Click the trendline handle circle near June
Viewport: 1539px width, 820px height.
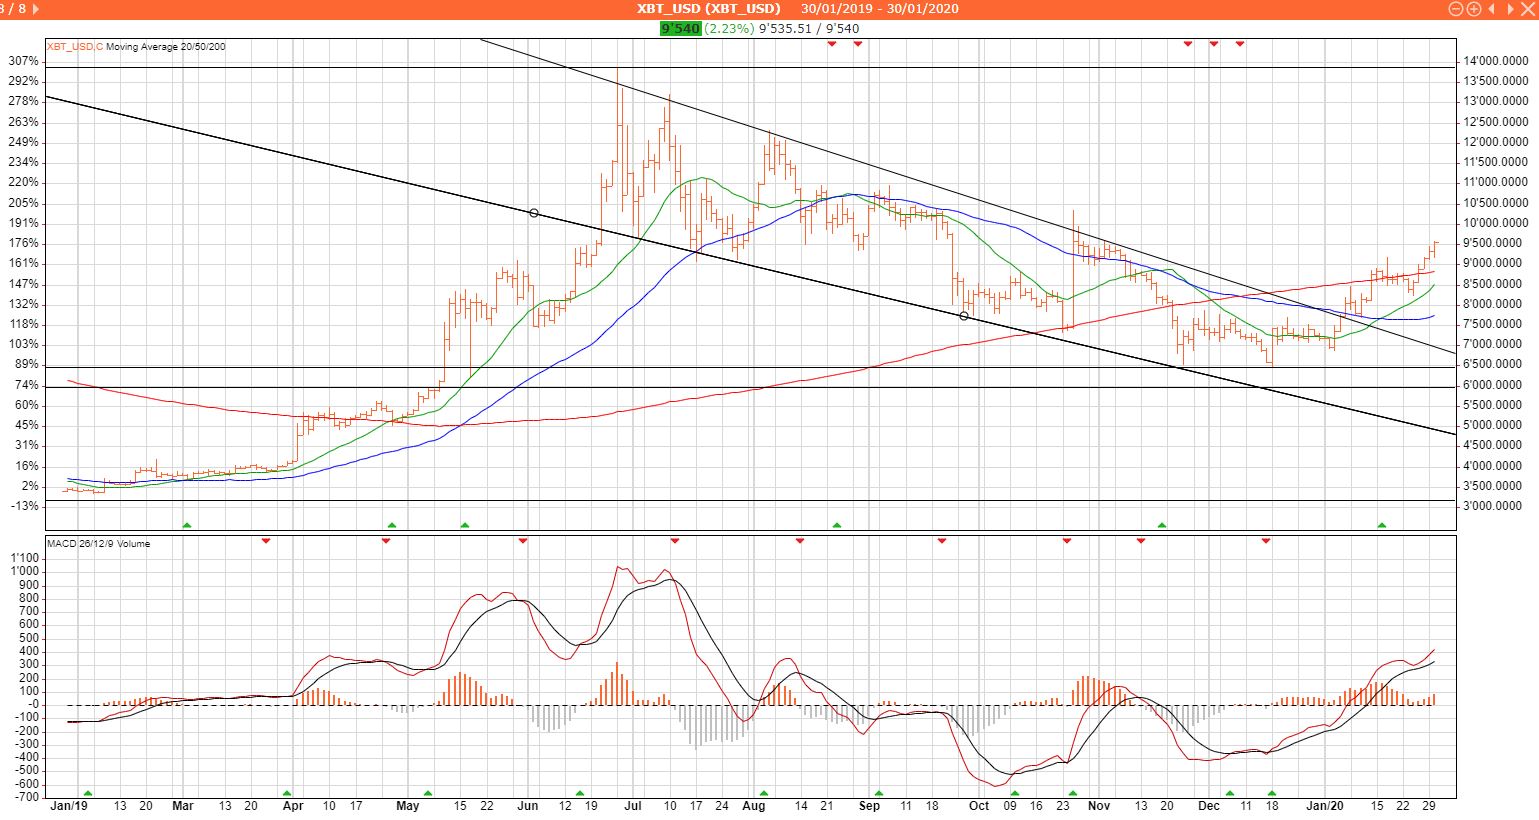[x=534, y=213]
